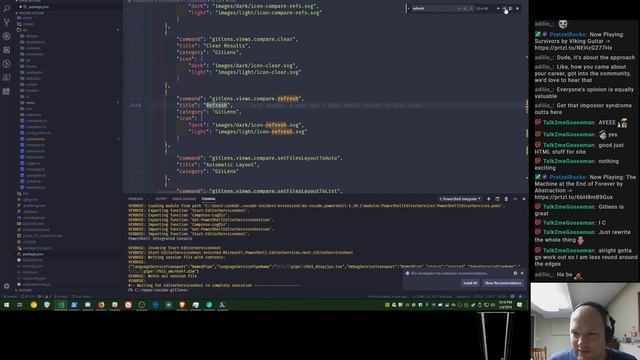Image resolution: width=640 pixels, height=360 pixels.
Task: Click first PretzelRocks username in chat
Action: (567, 35)
